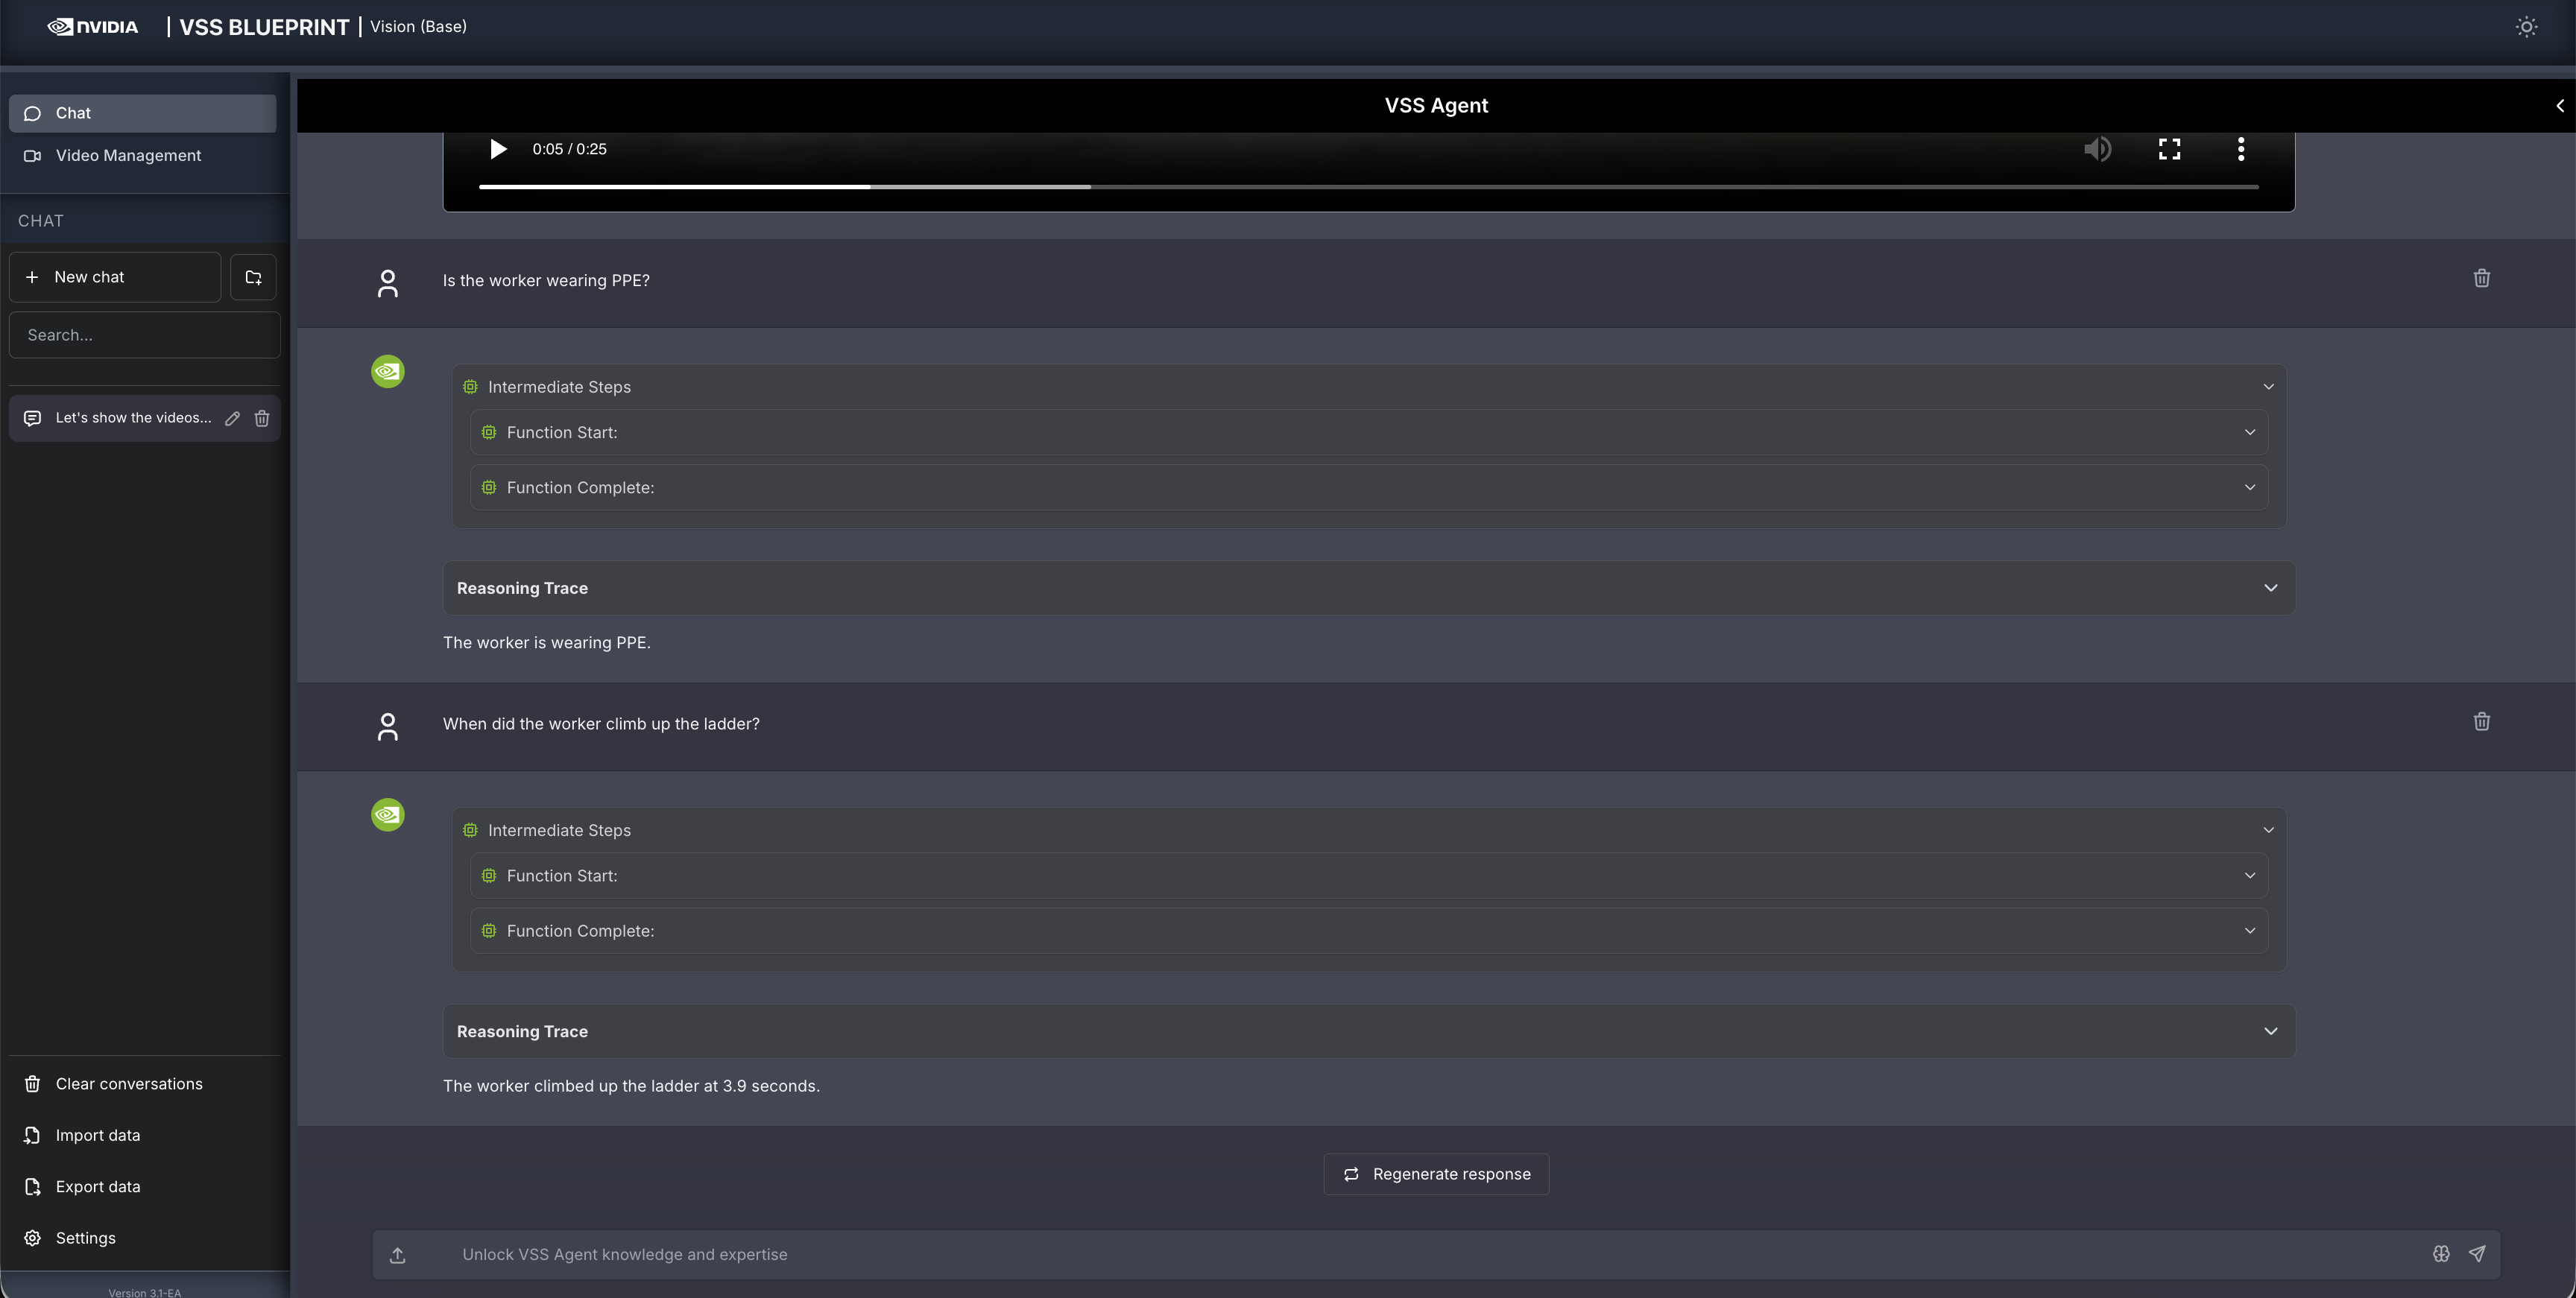Play the video in the player
The image size is (2576, 1298).
click(x=498, y=149)
